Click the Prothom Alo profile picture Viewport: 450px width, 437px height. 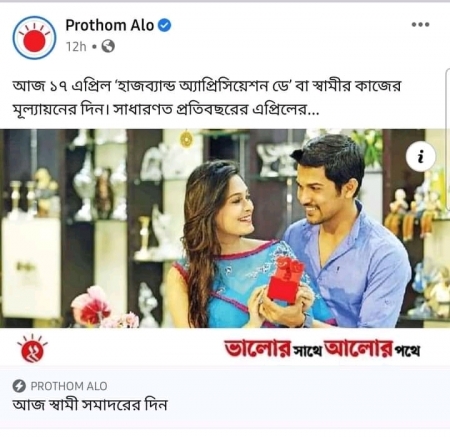click(x=34, y=38)
